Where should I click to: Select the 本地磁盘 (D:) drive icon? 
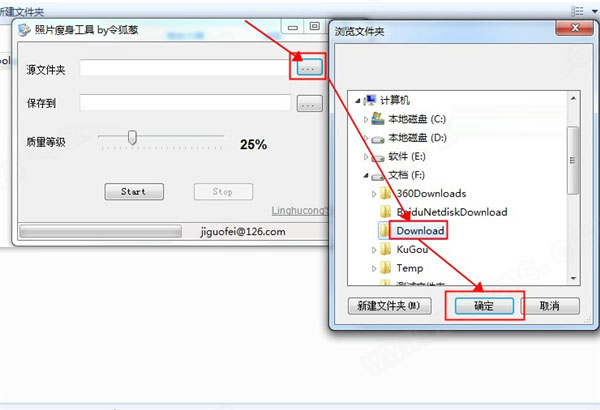tap(378, 139)
